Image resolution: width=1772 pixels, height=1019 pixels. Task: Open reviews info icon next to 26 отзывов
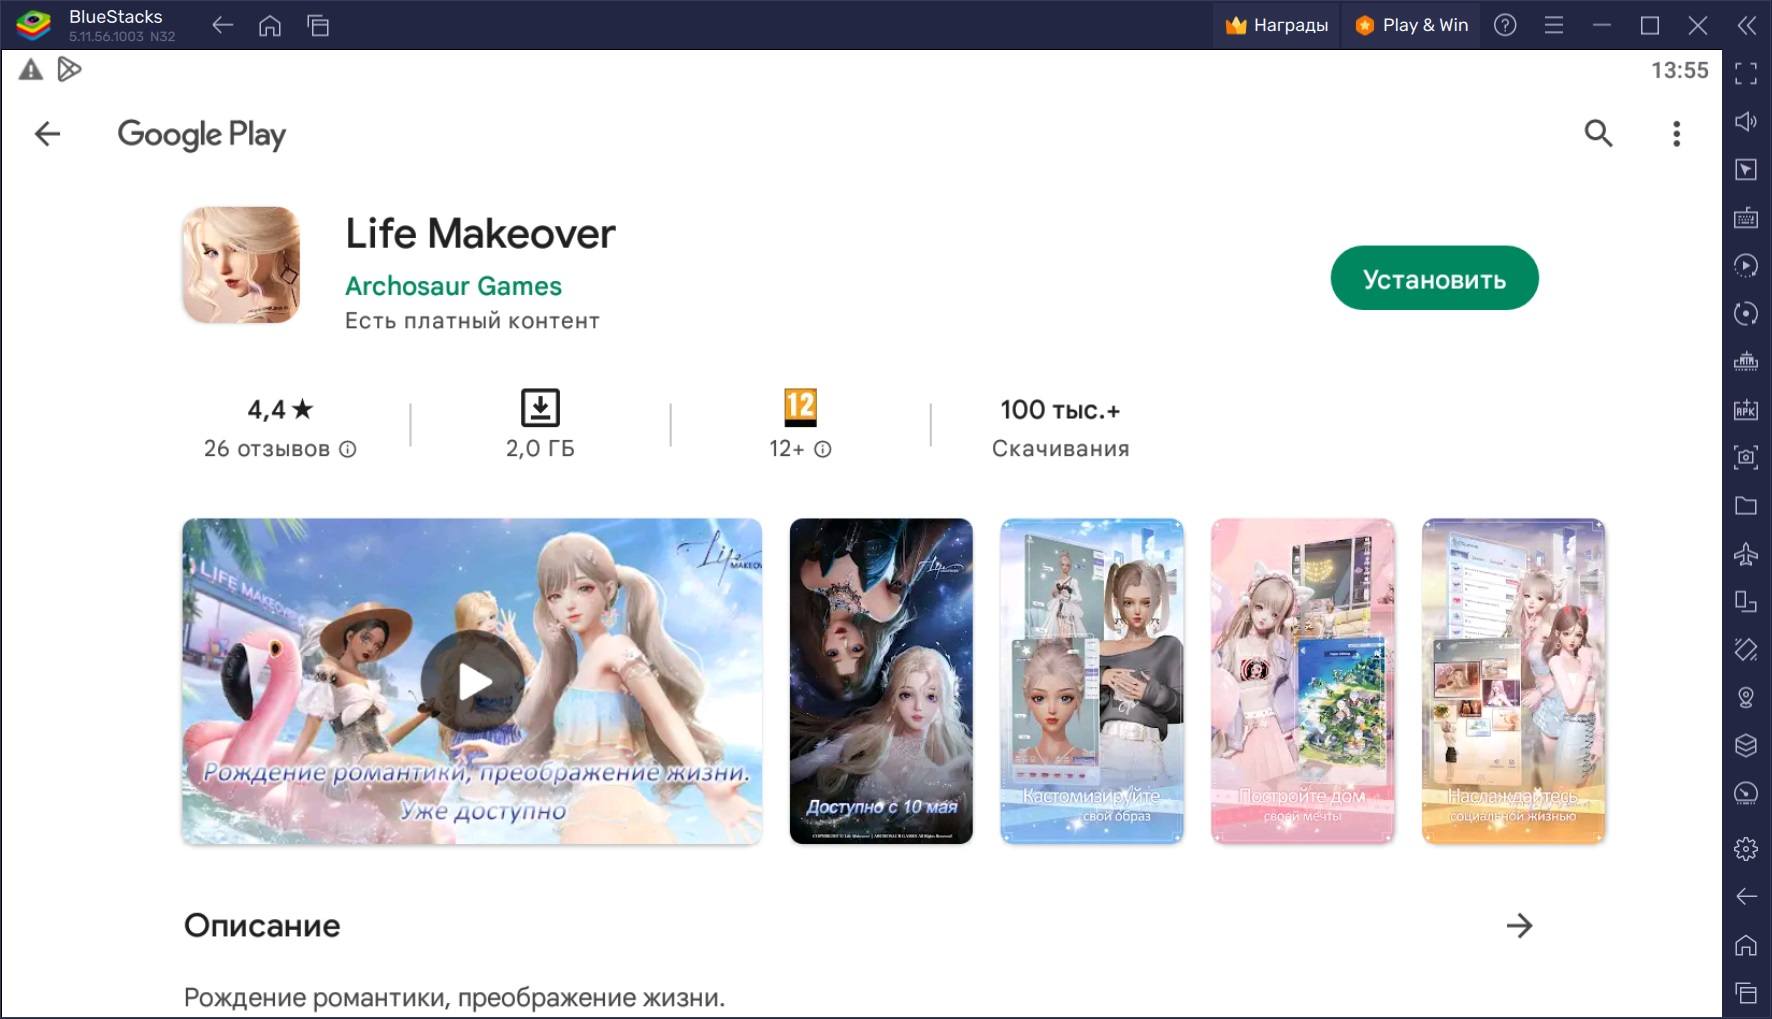click(x=348, y=449)
